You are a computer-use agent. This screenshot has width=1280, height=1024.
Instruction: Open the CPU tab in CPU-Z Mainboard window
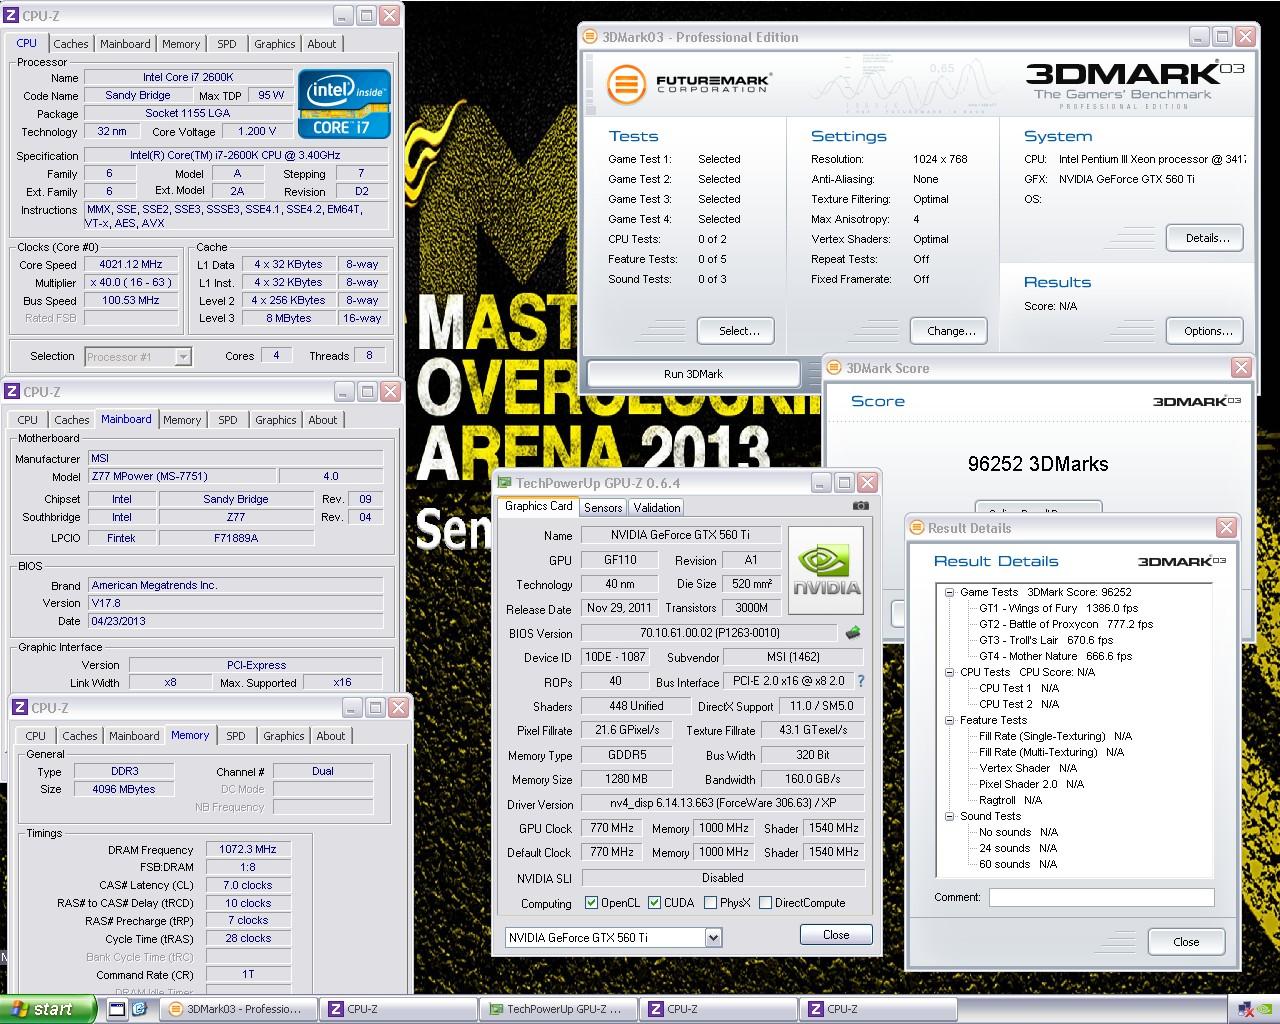tap(28, 420)
